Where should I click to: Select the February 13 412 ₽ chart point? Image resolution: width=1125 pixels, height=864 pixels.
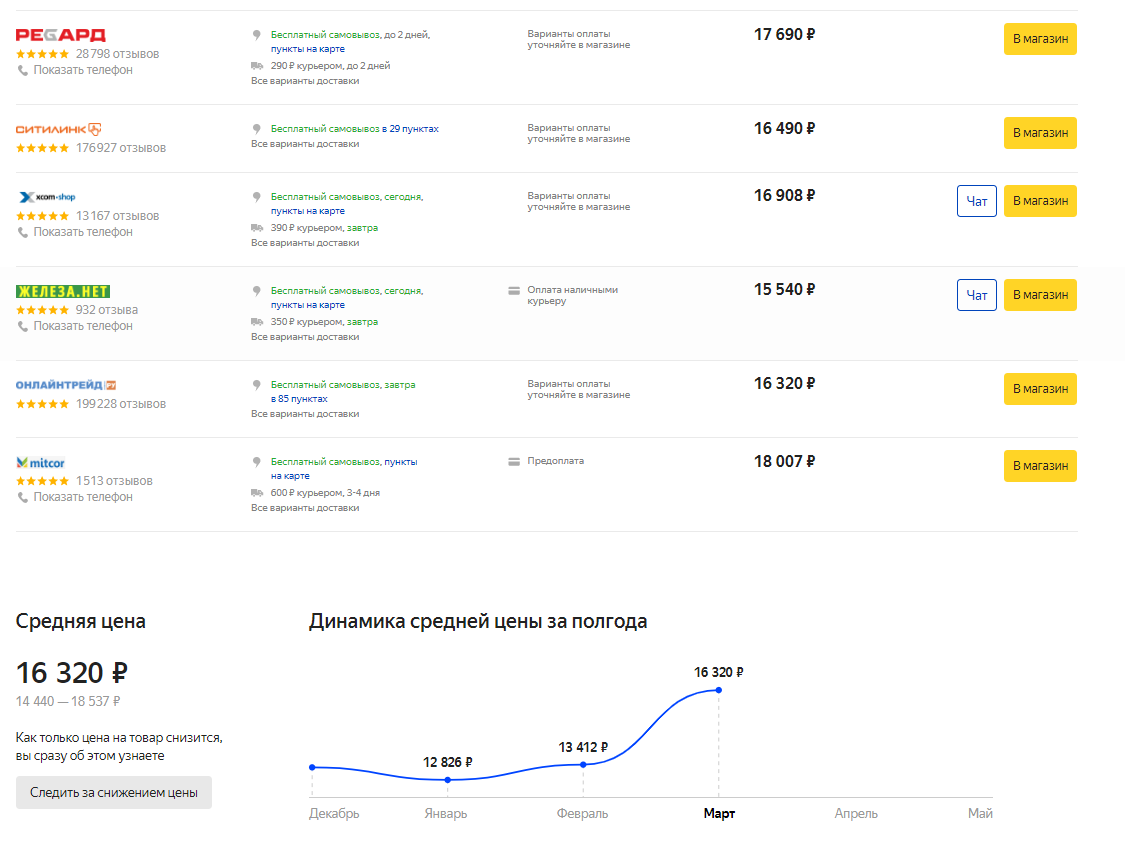click(x=583, y=765)
